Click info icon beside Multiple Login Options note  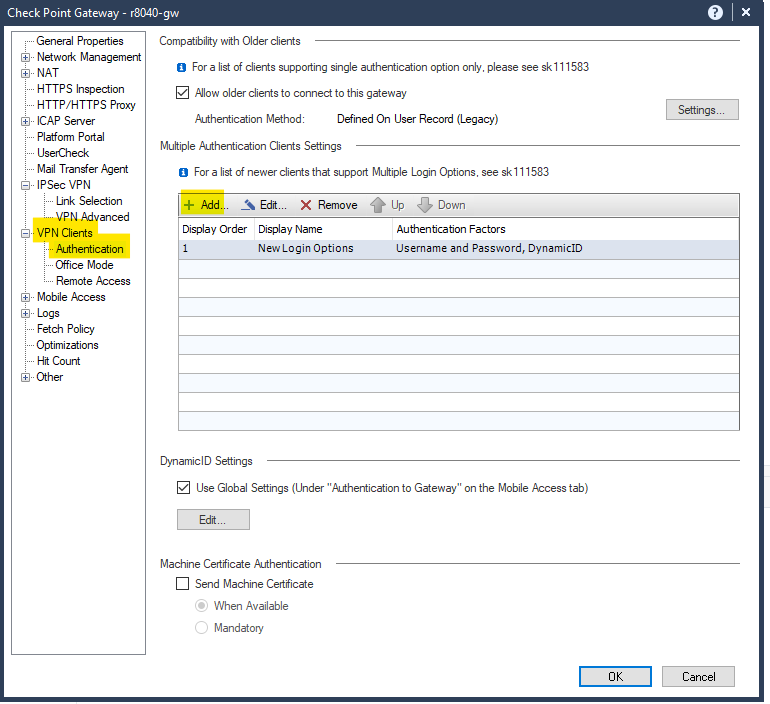183,172
